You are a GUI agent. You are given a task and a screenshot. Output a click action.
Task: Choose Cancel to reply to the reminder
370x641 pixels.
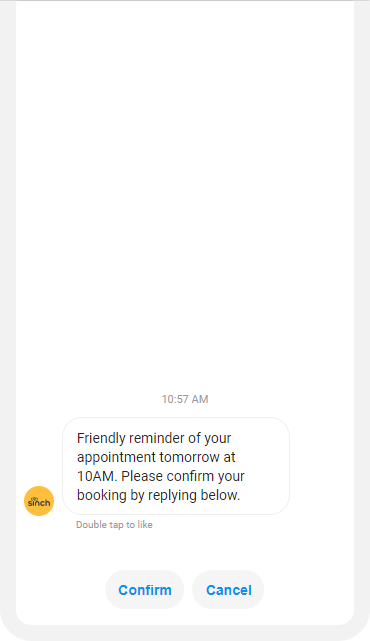[x=229, y=589]
